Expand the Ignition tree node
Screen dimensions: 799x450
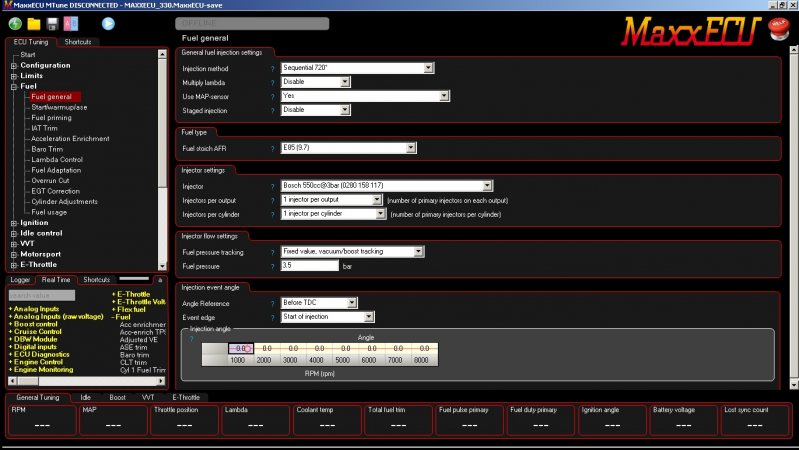(14, 223)
